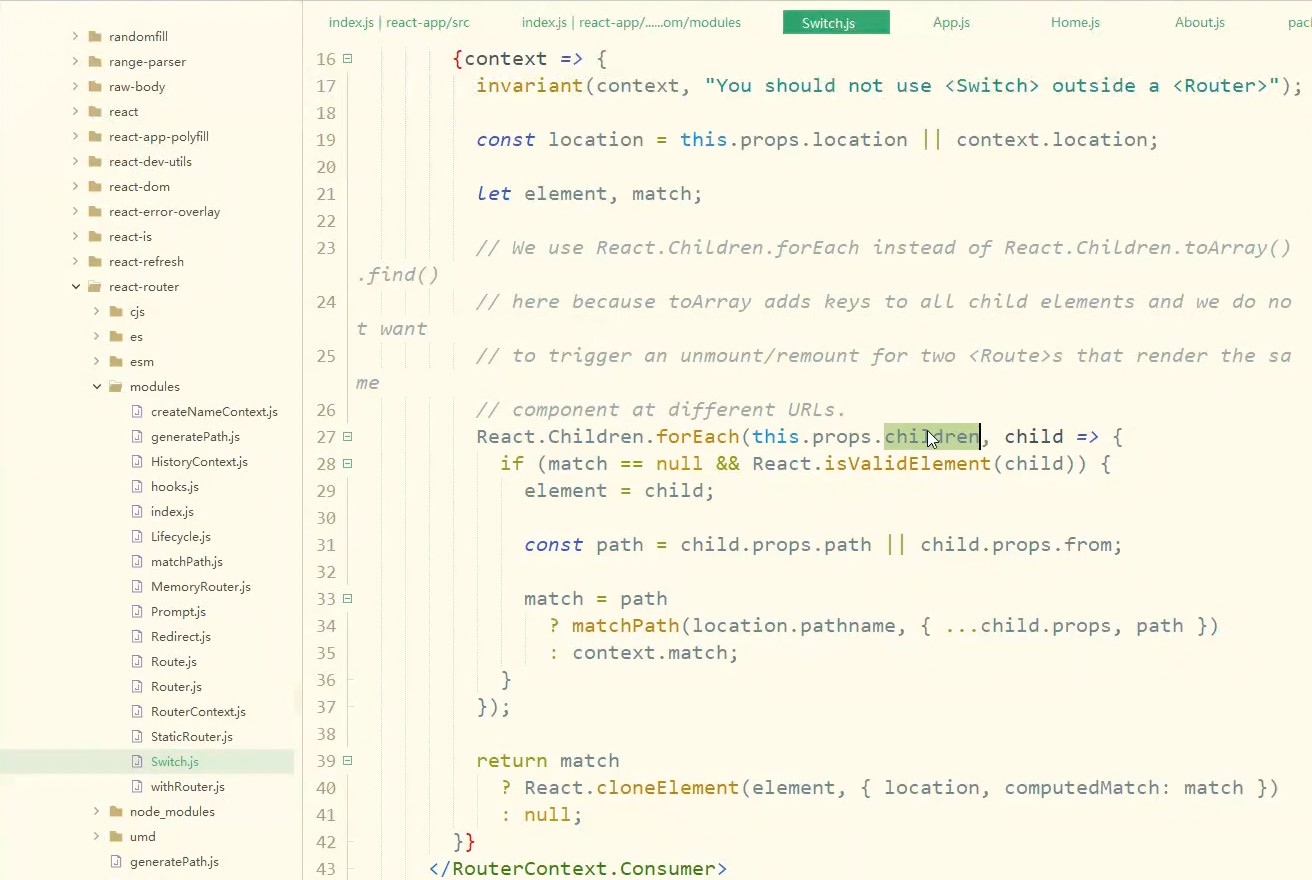
Task: Click the open react-router folder icon
Action: coord(95,286)
